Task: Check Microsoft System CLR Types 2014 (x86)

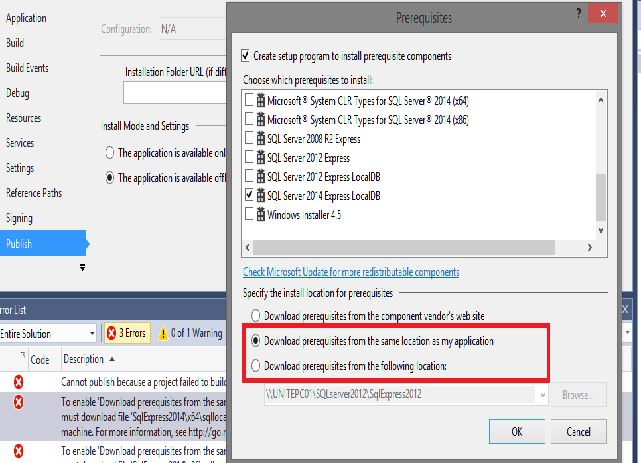Action: [x=249, y=119]
